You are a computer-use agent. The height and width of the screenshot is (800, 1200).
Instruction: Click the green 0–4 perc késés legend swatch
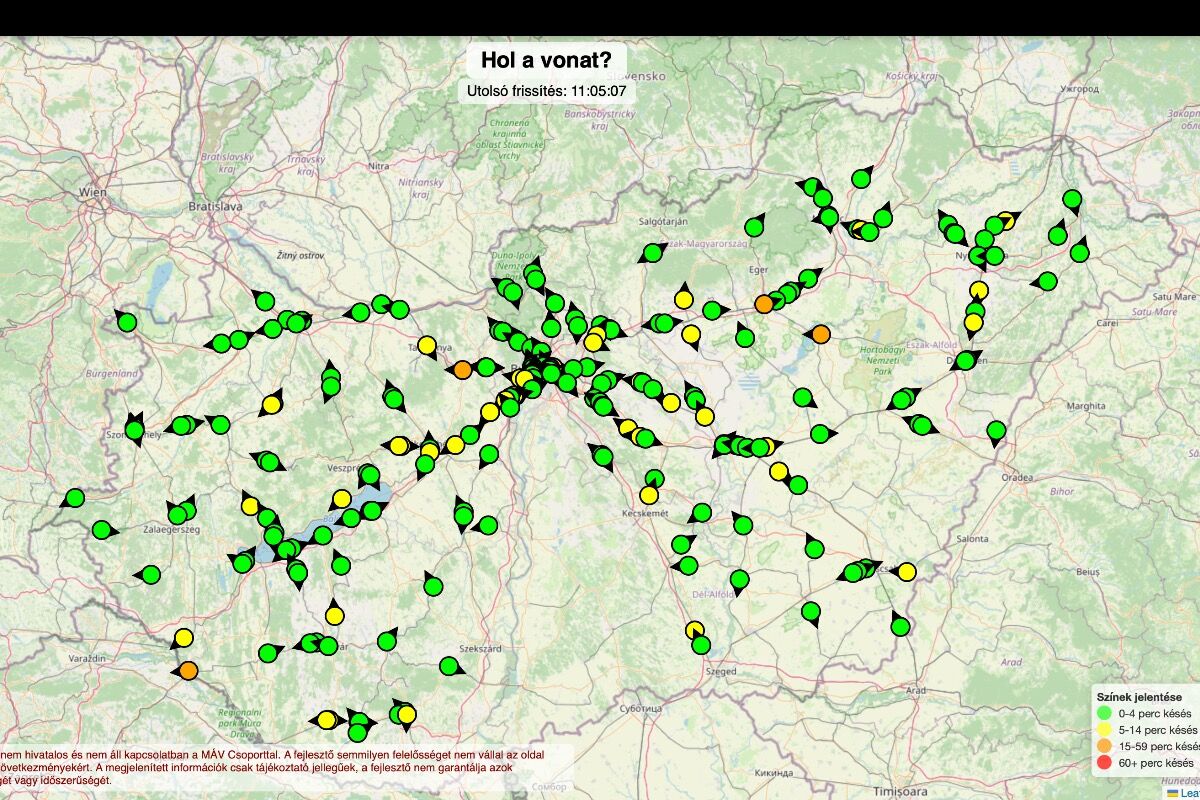coord(1105,713)
